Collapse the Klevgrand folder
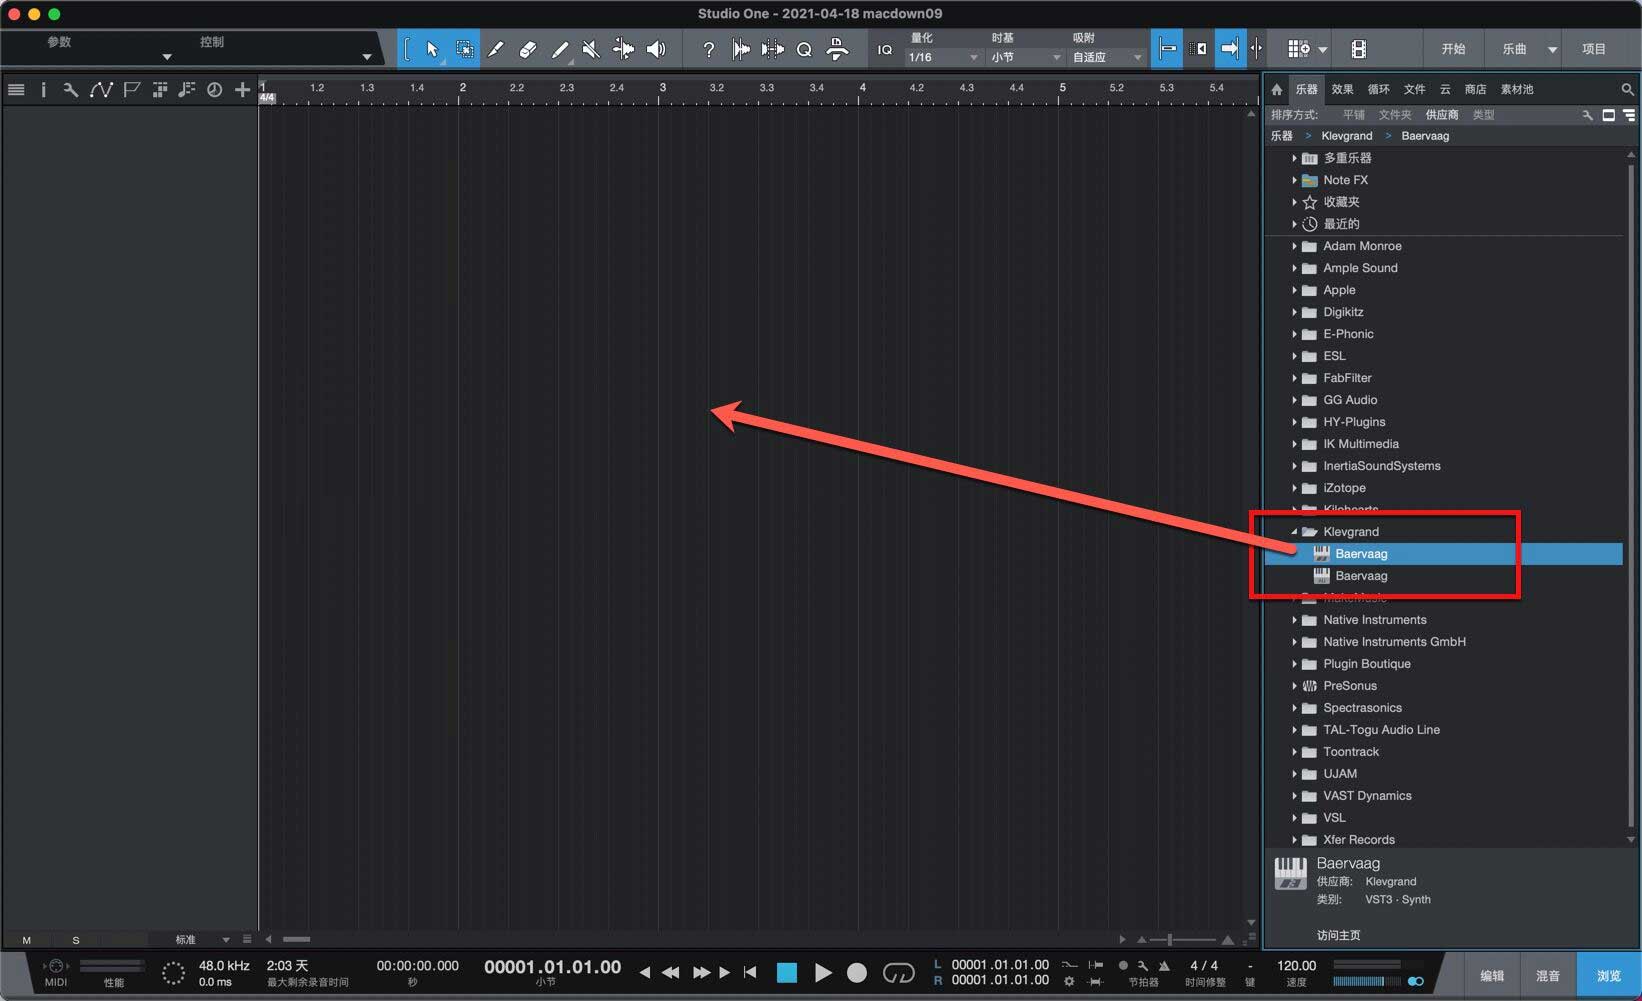The width and height of the screenshot is (1642, 1001). pos(1294,532)
